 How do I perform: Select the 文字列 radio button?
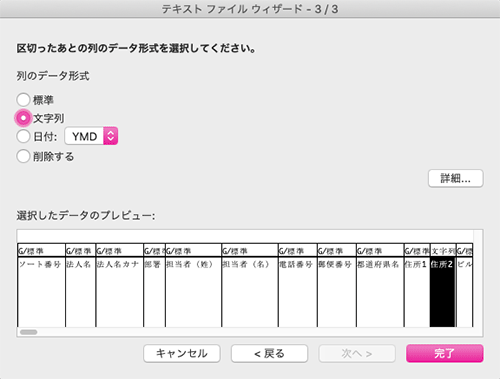23,118
